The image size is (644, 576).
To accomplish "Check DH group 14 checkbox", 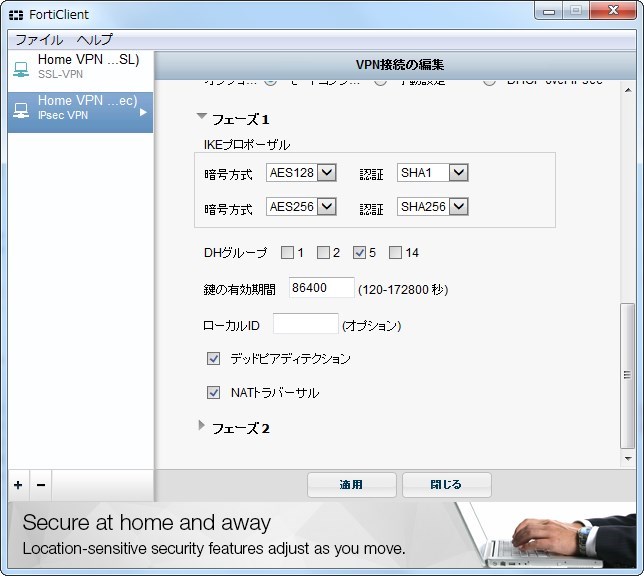I will coord(395,252).
